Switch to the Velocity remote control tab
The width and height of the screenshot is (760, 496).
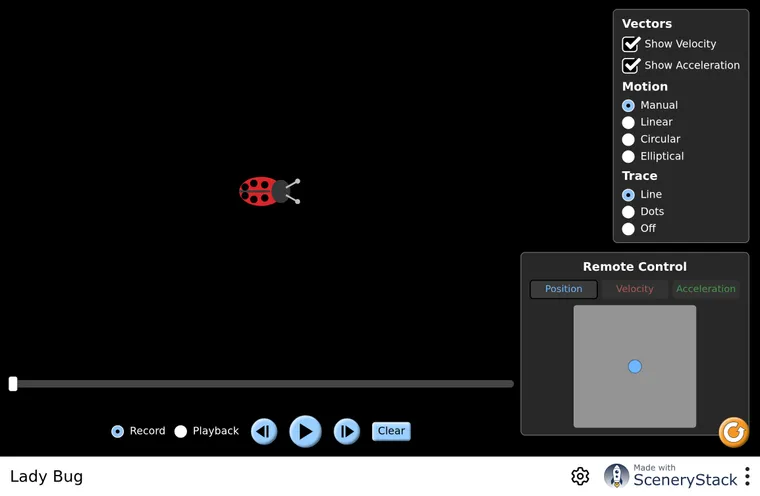634,289
